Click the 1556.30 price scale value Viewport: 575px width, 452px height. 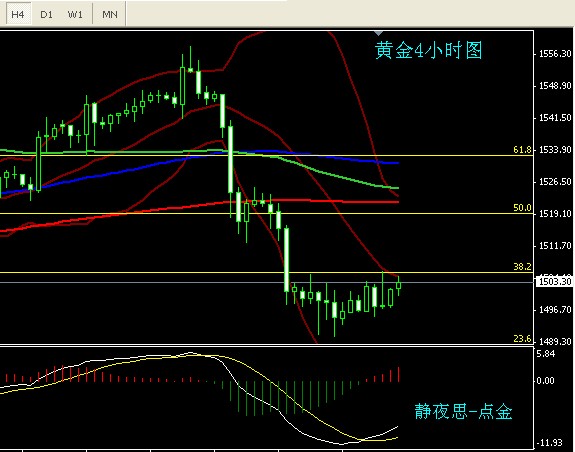(x=555, y=54)
